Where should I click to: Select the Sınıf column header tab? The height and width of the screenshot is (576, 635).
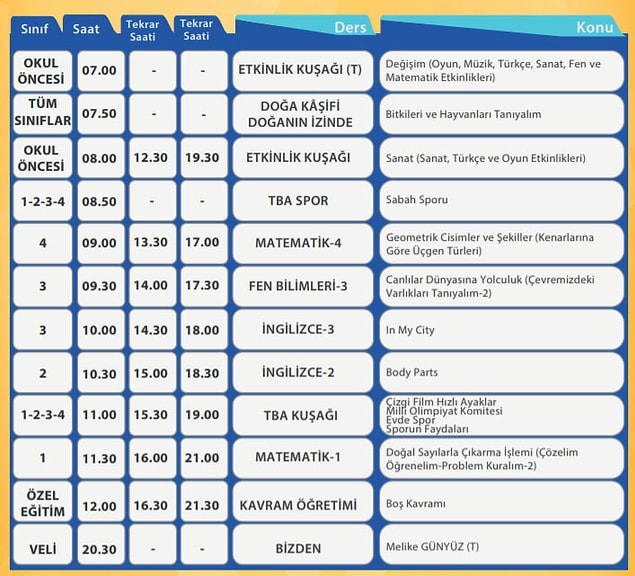pos(36,28)
